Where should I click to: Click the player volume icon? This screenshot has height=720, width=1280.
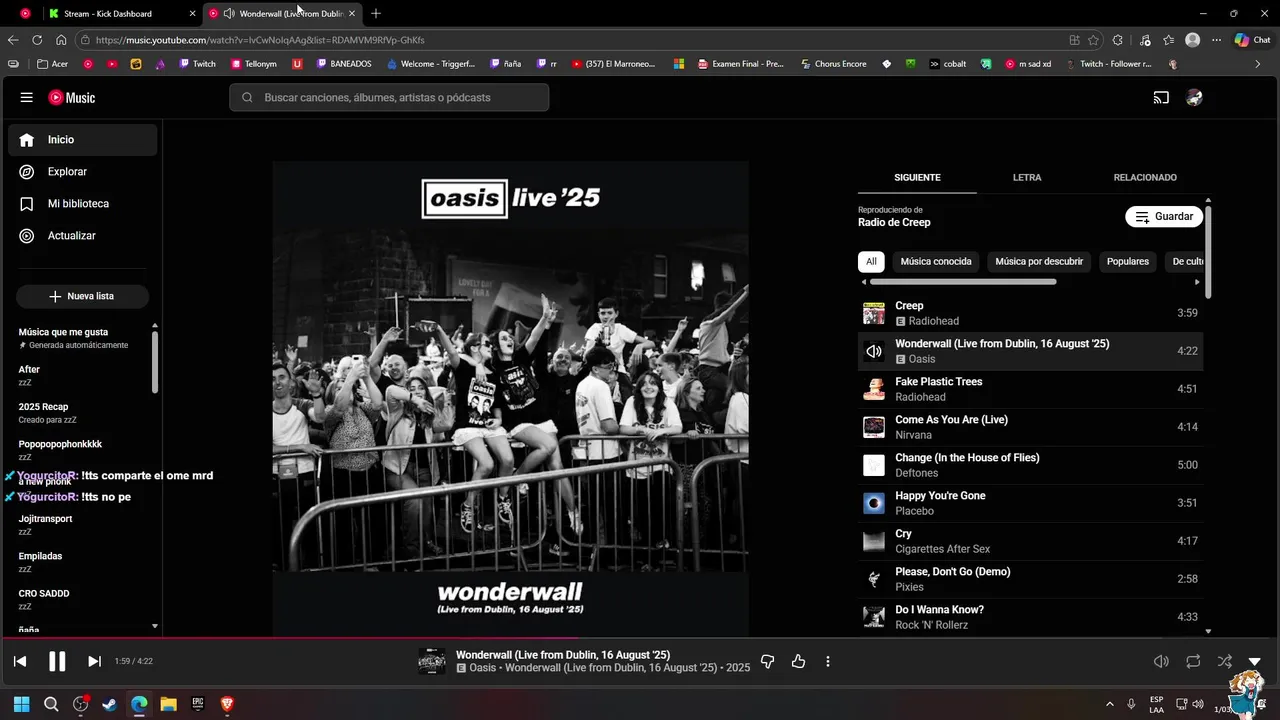pos(1161,661)
